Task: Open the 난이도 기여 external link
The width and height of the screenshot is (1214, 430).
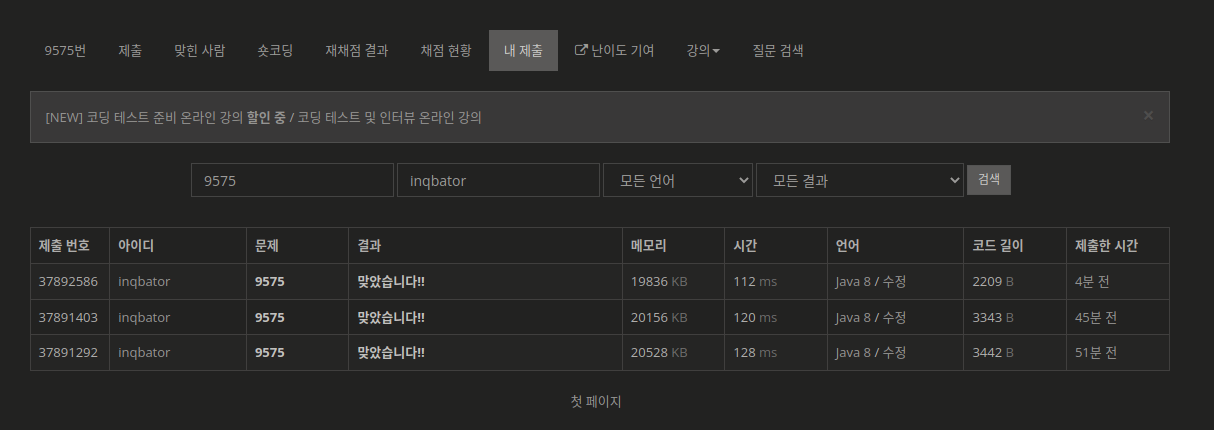Action: 614,50
